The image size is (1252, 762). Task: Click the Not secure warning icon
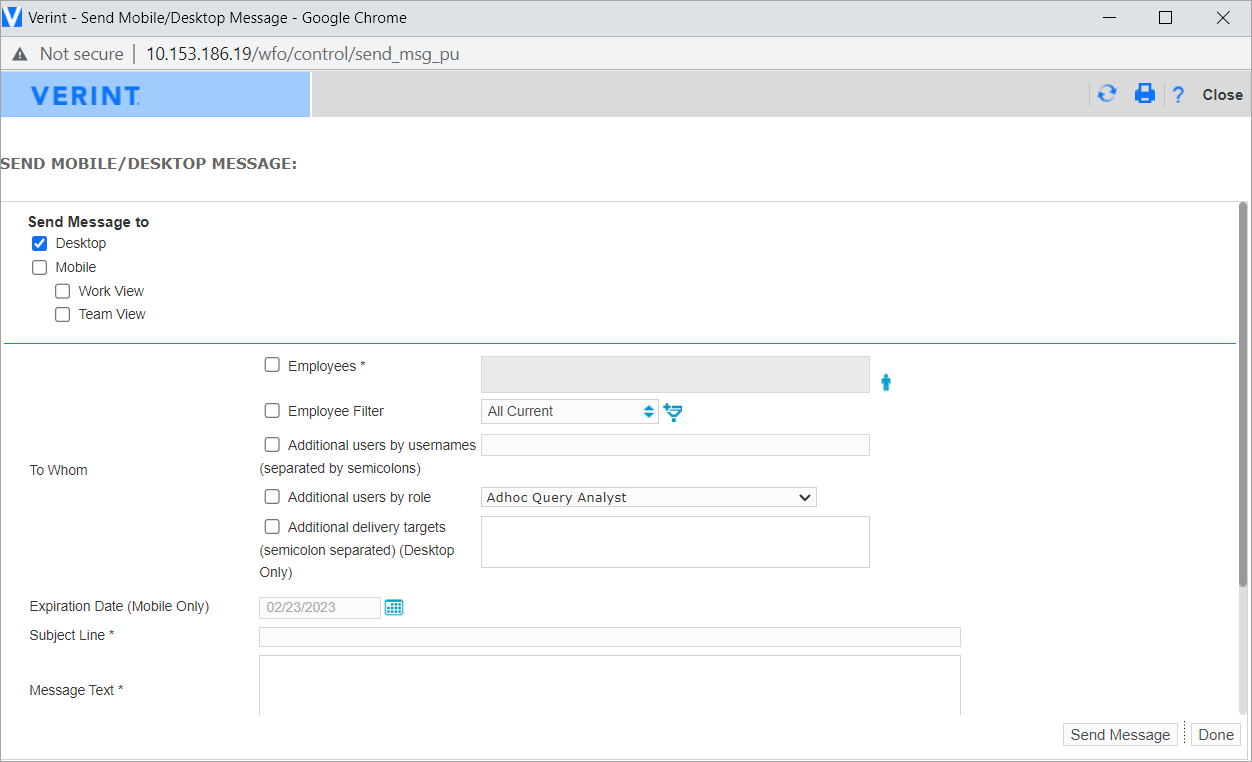[x=20, y=54]
